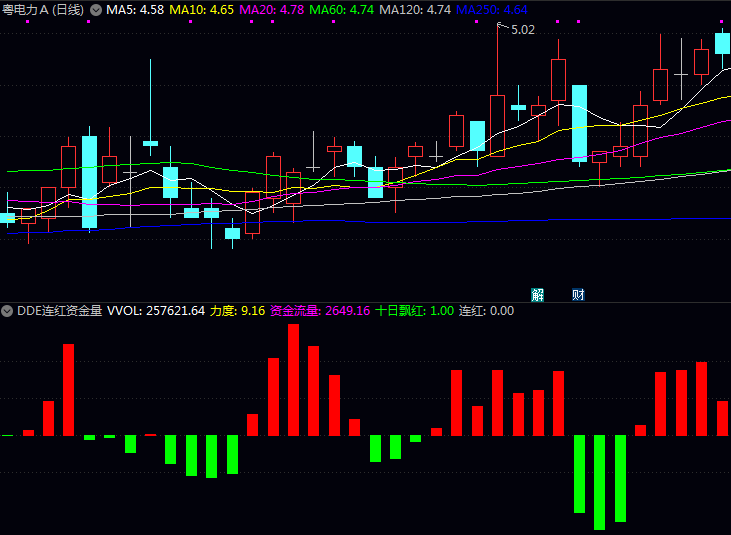
Task: Select the green 十日飘红 label
Action: [x=414, y=311]
